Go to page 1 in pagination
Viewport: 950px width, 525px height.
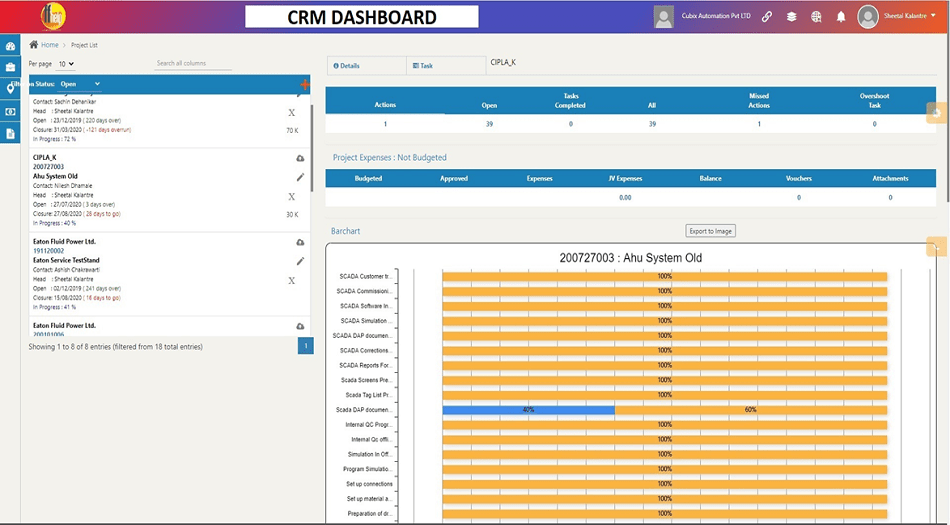coord(306,346)
